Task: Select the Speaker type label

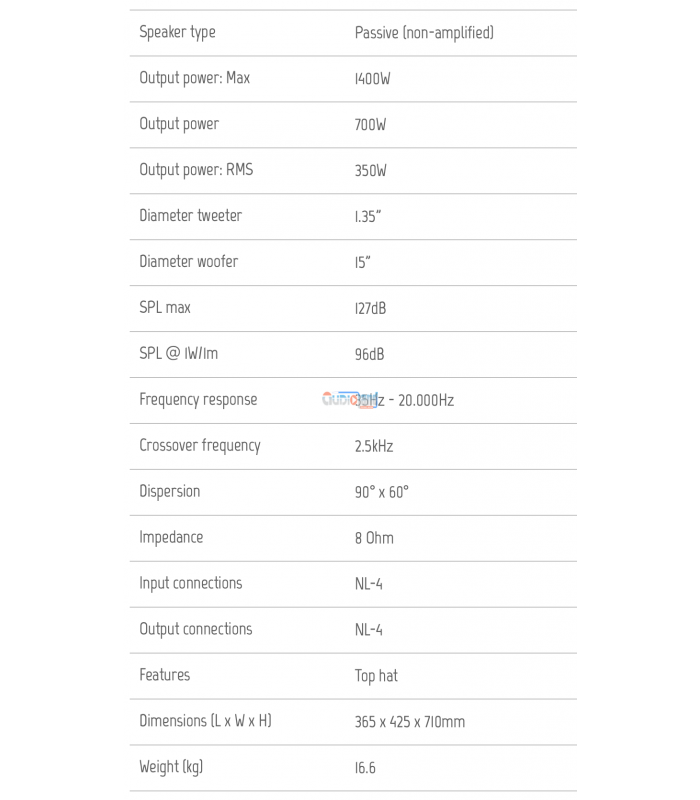Action: click(x=178, y=33)
